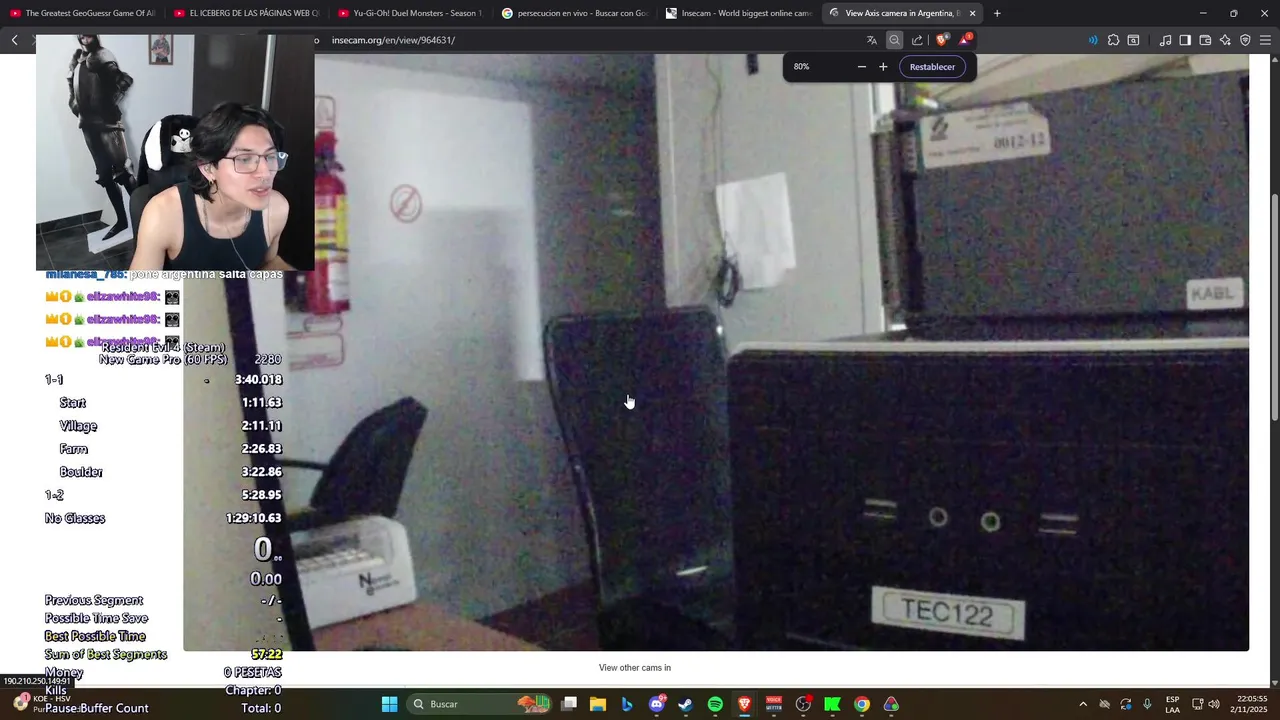The width and height of the screenshot is (1280, 720).
Task: Switch to Yu-Gi-Oh! Duel Monsters tab
Action: (x=410, y=13)
